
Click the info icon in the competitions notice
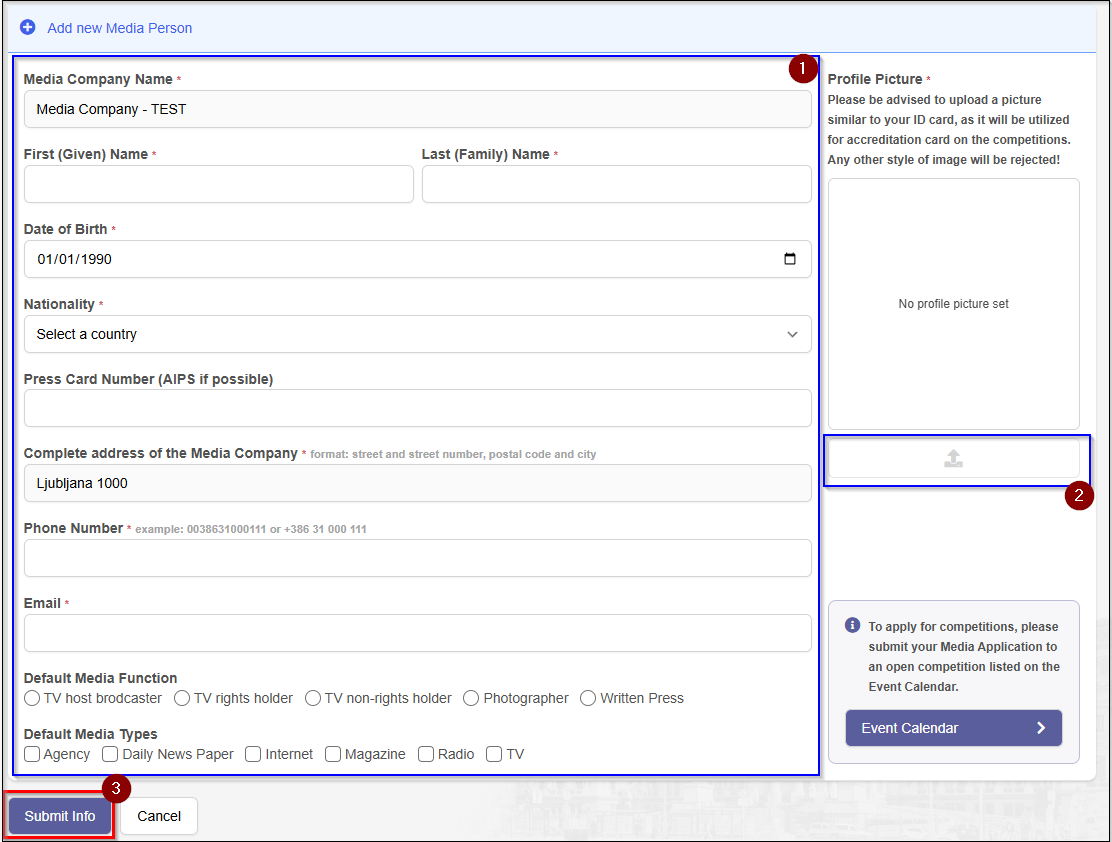(x=853, y=626)
